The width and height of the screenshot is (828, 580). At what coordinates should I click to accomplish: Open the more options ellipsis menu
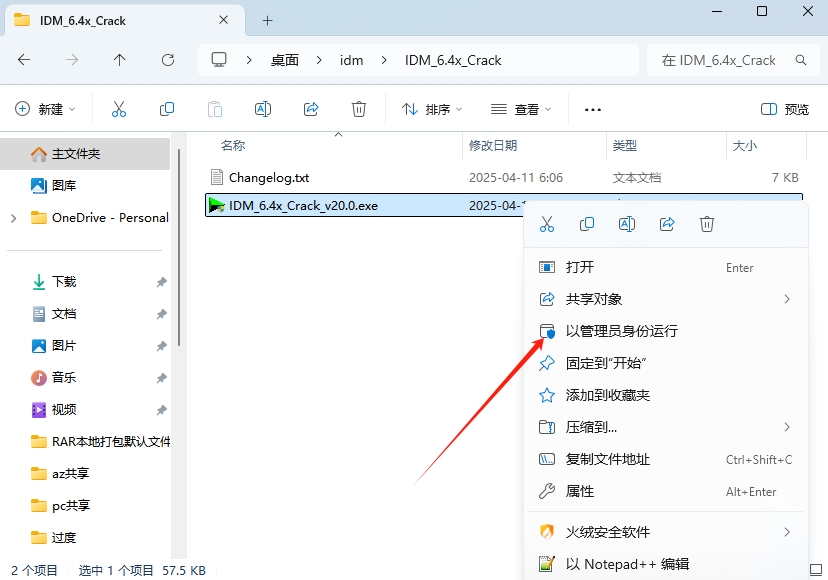[592, 110]
